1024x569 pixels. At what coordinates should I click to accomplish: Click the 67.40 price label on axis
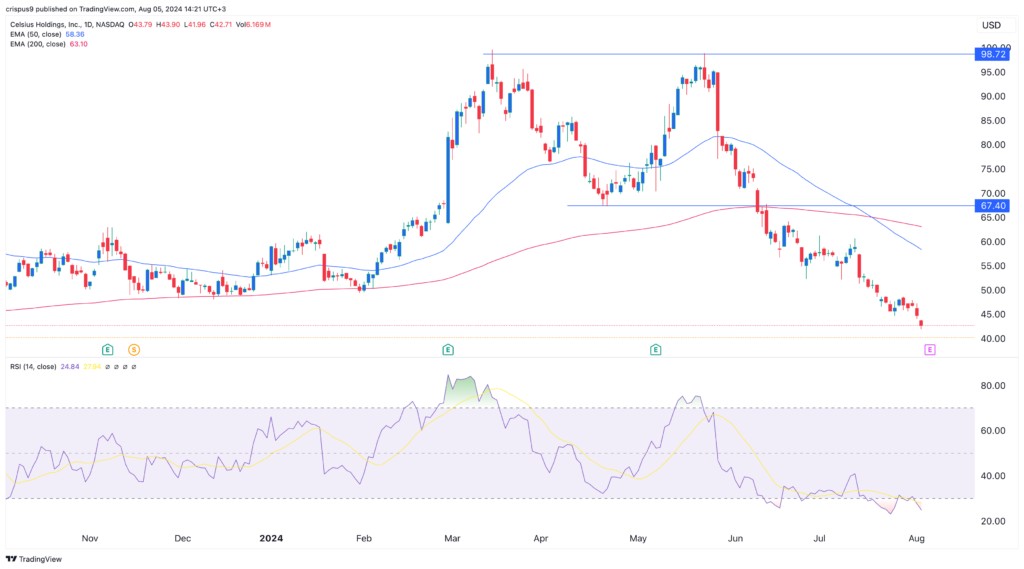pos(991,206)
